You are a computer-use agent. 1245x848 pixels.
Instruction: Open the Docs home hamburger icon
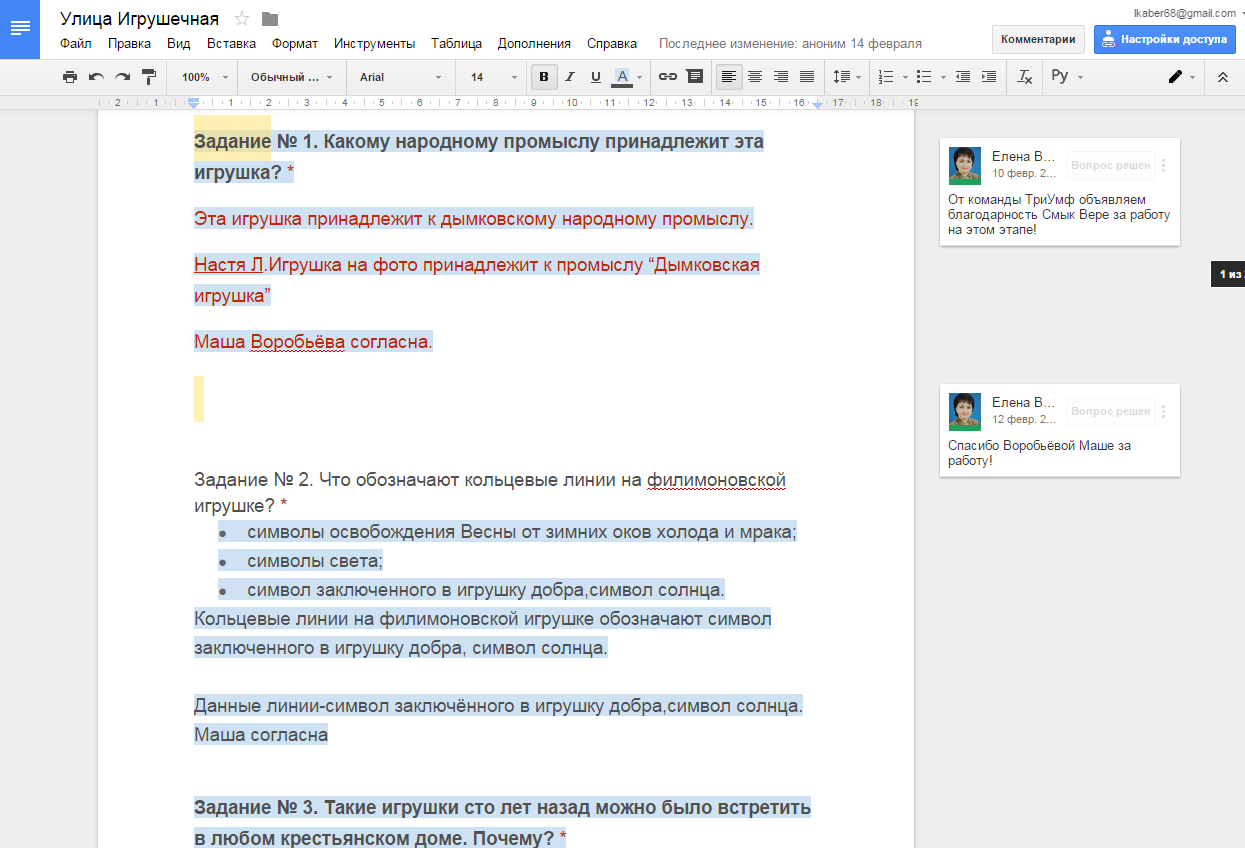pos(20,29)
